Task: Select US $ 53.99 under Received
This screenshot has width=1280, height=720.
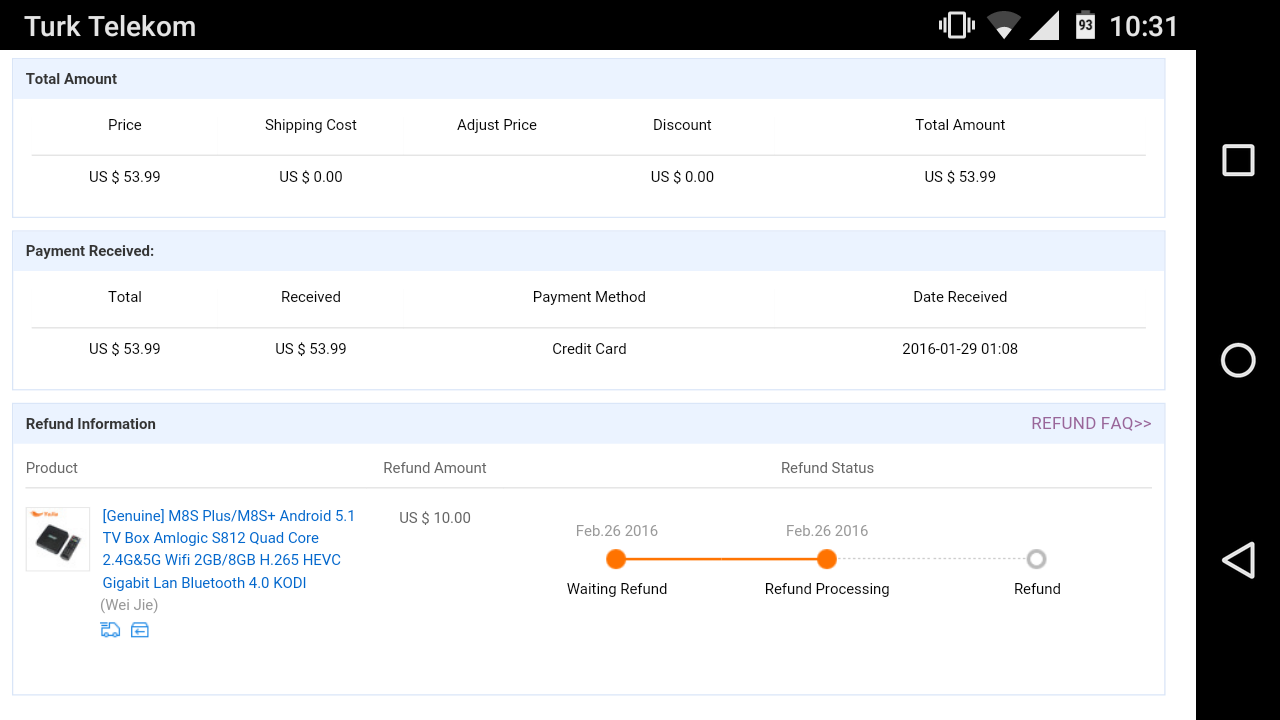Action: [311, 349]
